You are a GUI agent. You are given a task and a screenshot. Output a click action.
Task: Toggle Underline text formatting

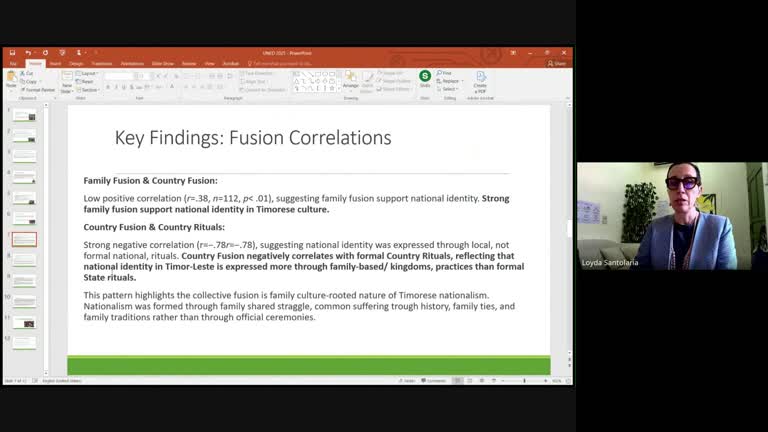(122, 87)
